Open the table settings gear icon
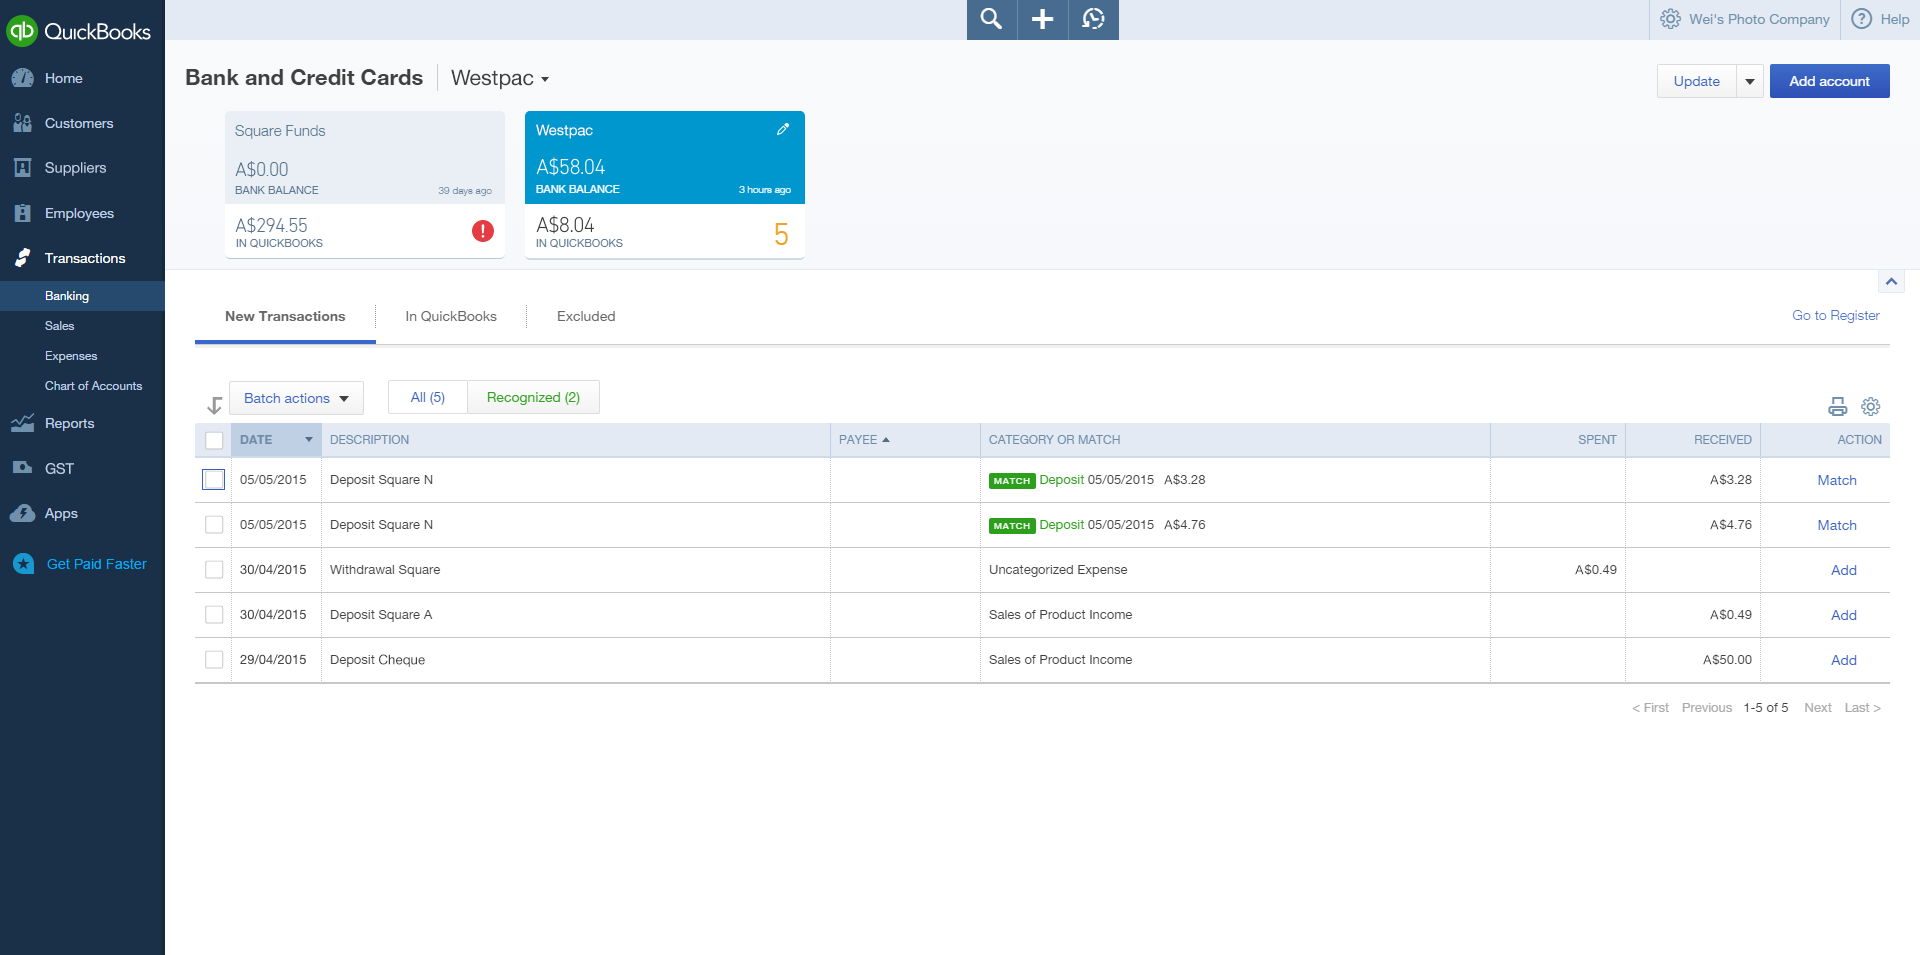 click(x=1871, y=407)
